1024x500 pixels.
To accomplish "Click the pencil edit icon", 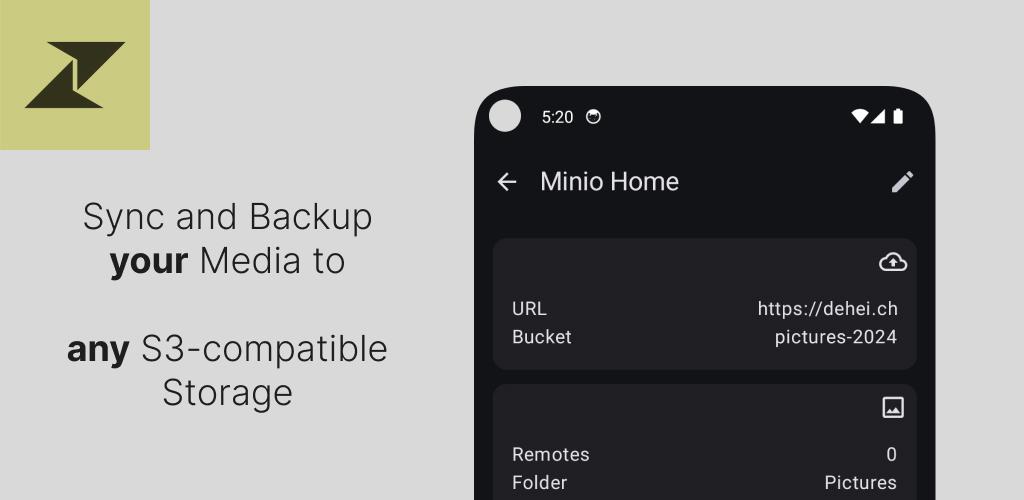I will (902, 181).
